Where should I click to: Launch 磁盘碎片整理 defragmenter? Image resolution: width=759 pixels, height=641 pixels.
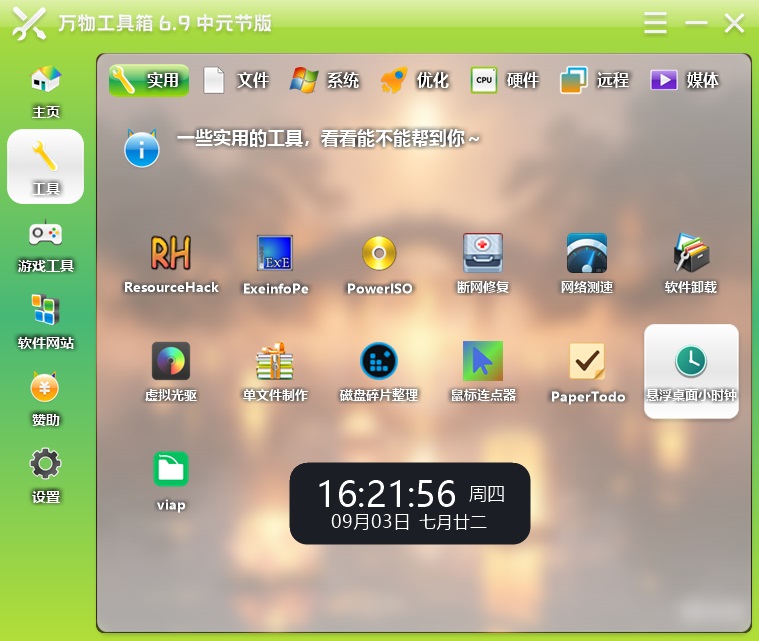pyautogui.click(x=379, y=372)
